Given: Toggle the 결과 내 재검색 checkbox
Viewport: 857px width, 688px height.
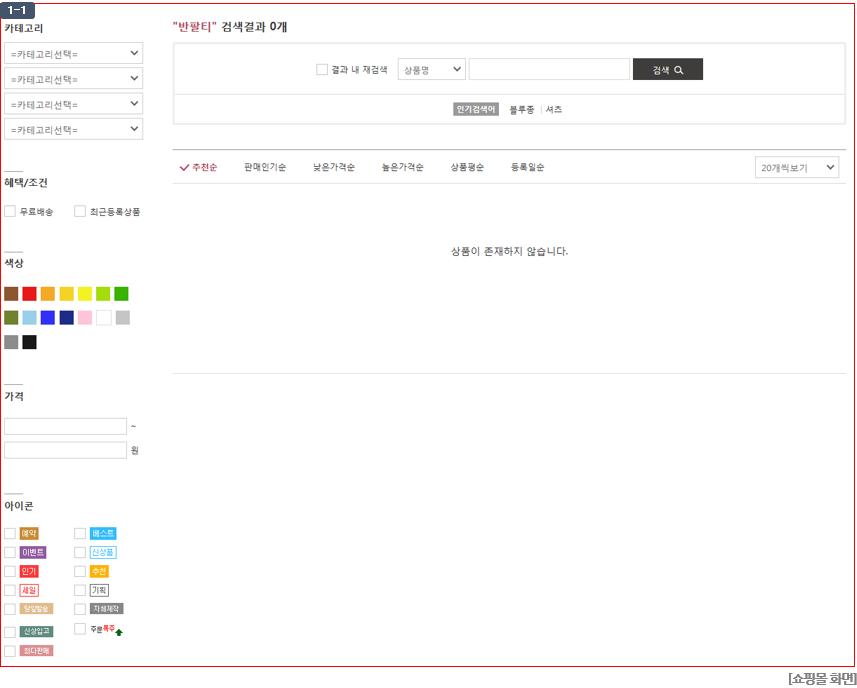Looking at the screenshot, I should [322, 70].
